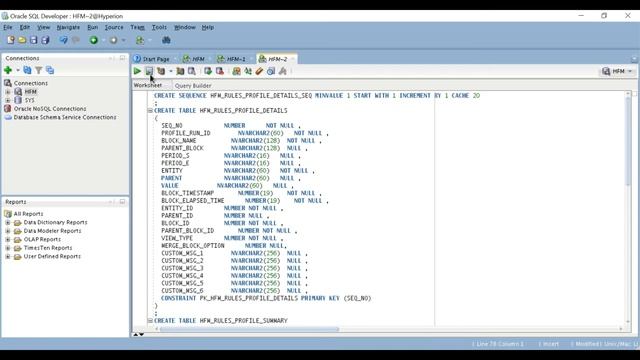Viewport: 640px width, 360px height.
Task: Open the Back history dropdown arrow
Action: point(104,40)
